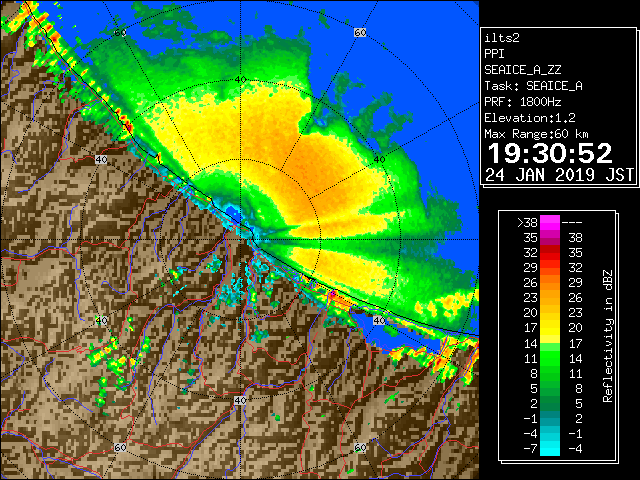This screenshot has height=480, width=640.
Task: Click the 19:30:52 timestamp
Action: tap(550, 153)
